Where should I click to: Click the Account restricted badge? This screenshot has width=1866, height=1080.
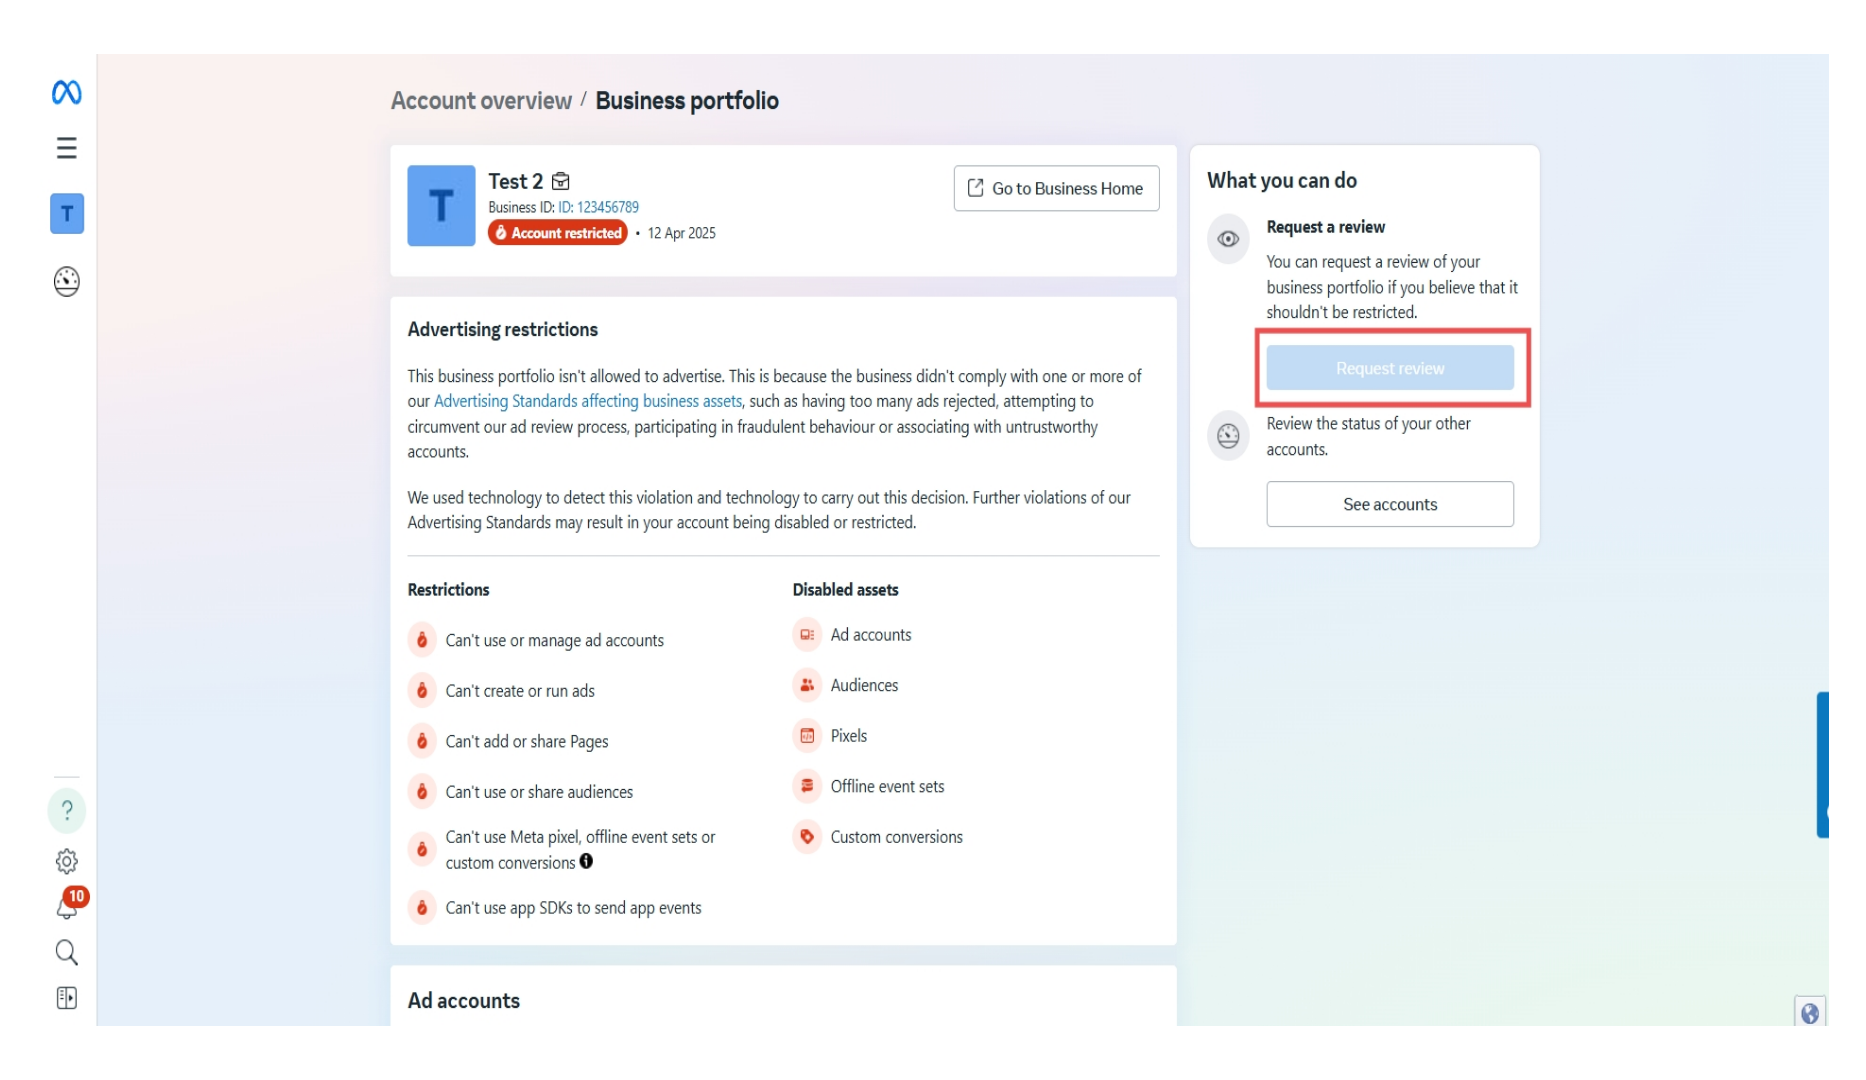558,232
